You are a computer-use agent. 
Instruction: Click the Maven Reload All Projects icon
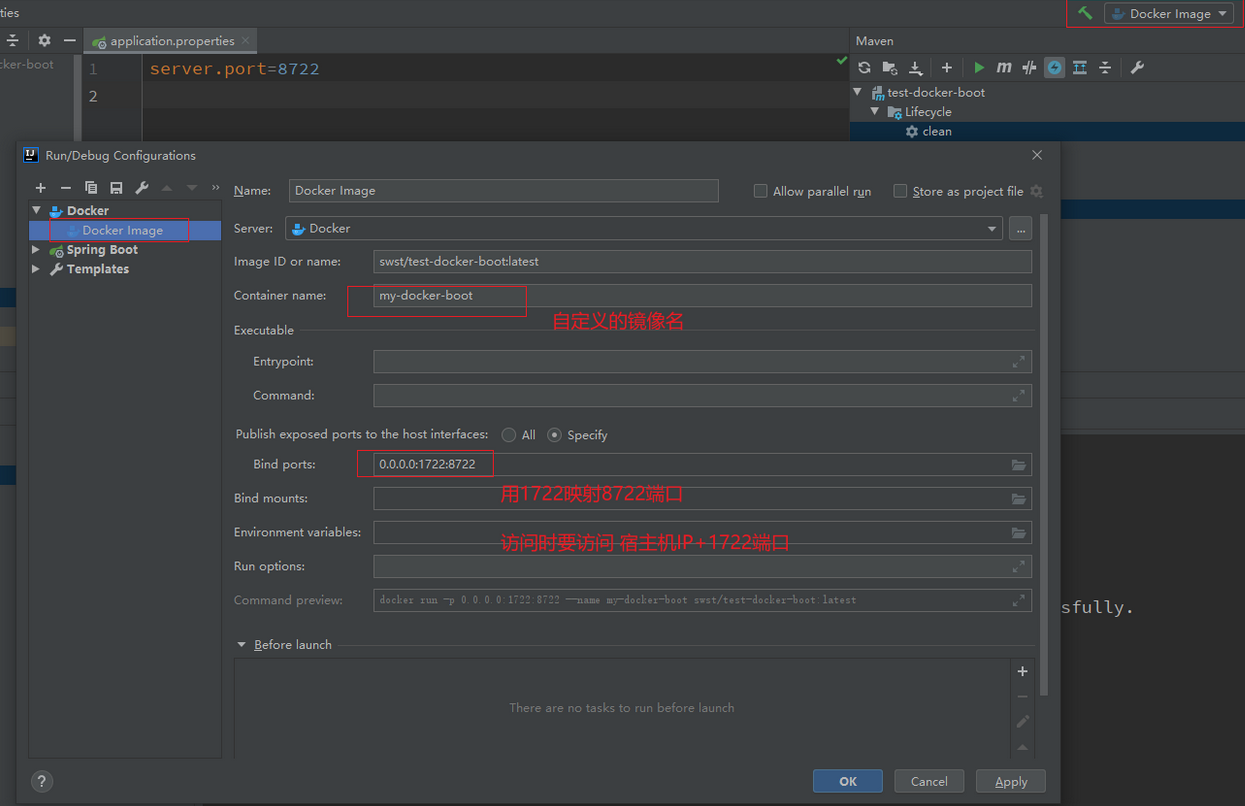point(865,67)
